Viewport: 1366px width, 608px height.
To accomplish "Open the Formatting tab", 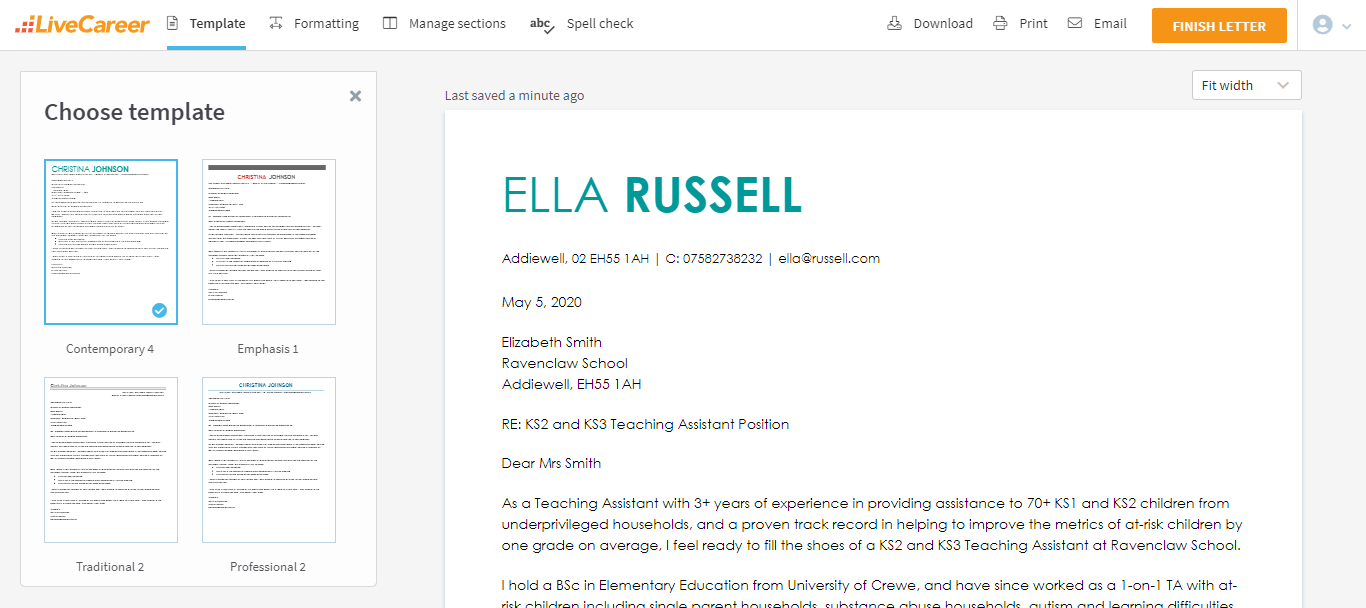I will [x=325, y=23].
